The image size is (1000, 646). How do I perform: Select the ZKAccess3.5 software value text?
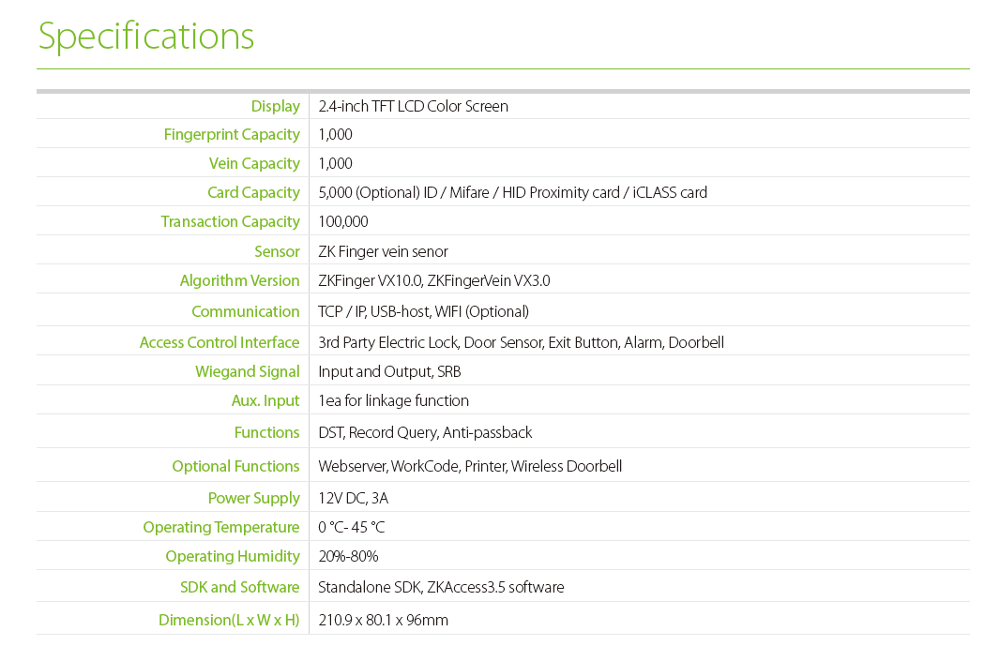tap(496, 587)
